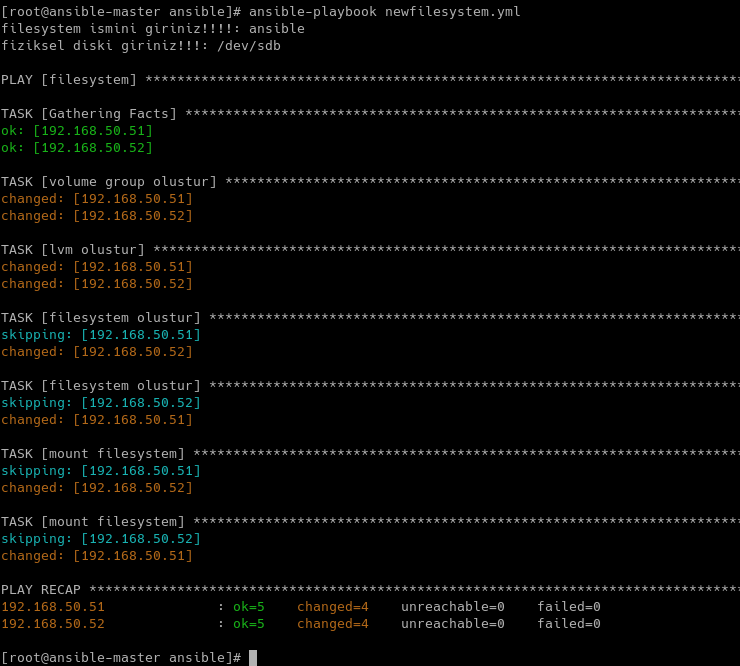
Task: Click the cursor block at the final prompt
Action: coord(253,657)
